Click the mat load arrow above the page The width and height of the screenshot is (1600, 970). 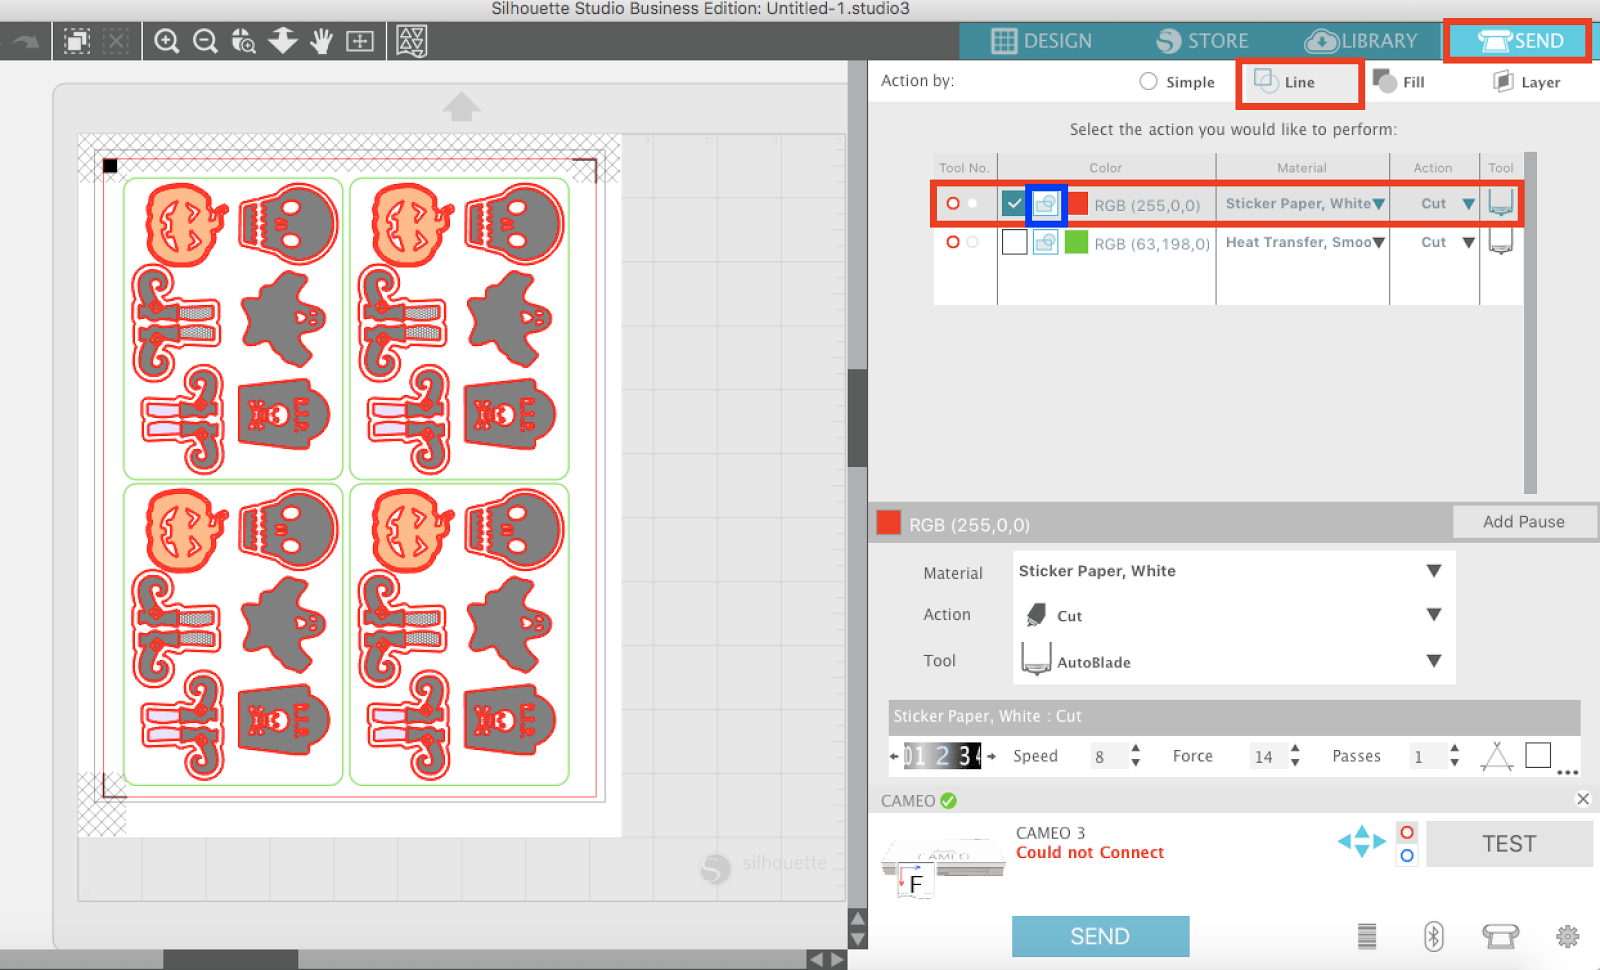pos(461,106)
